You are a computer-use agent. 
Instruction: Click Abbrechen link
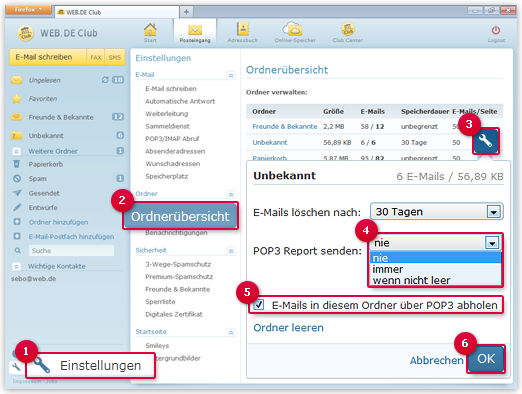coord(436,360)
